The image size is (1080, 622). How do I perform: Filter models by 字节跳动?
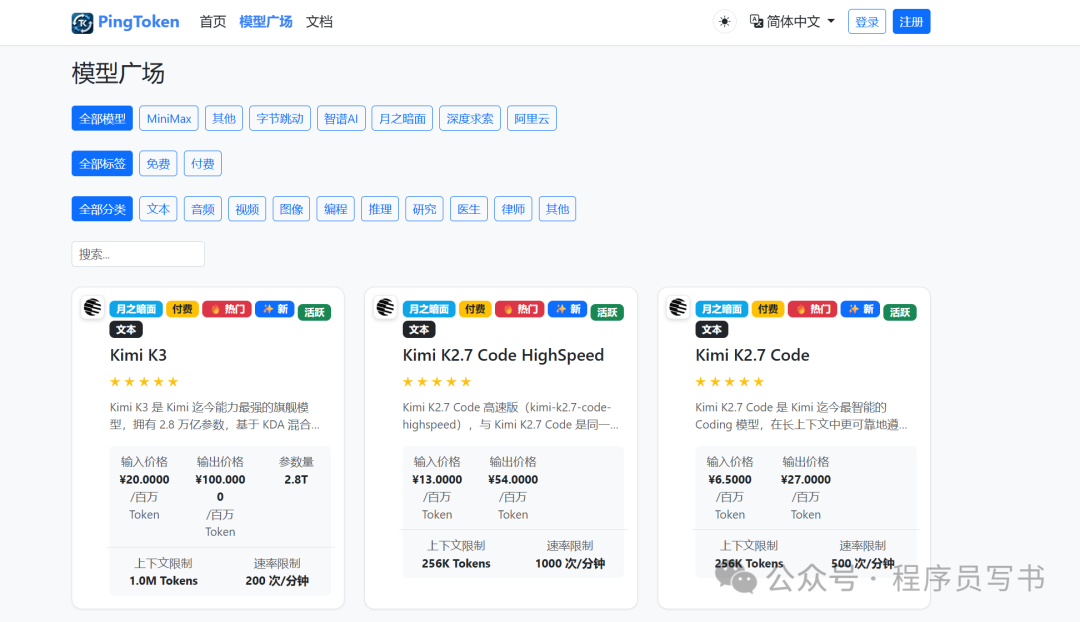click(280, 118)
